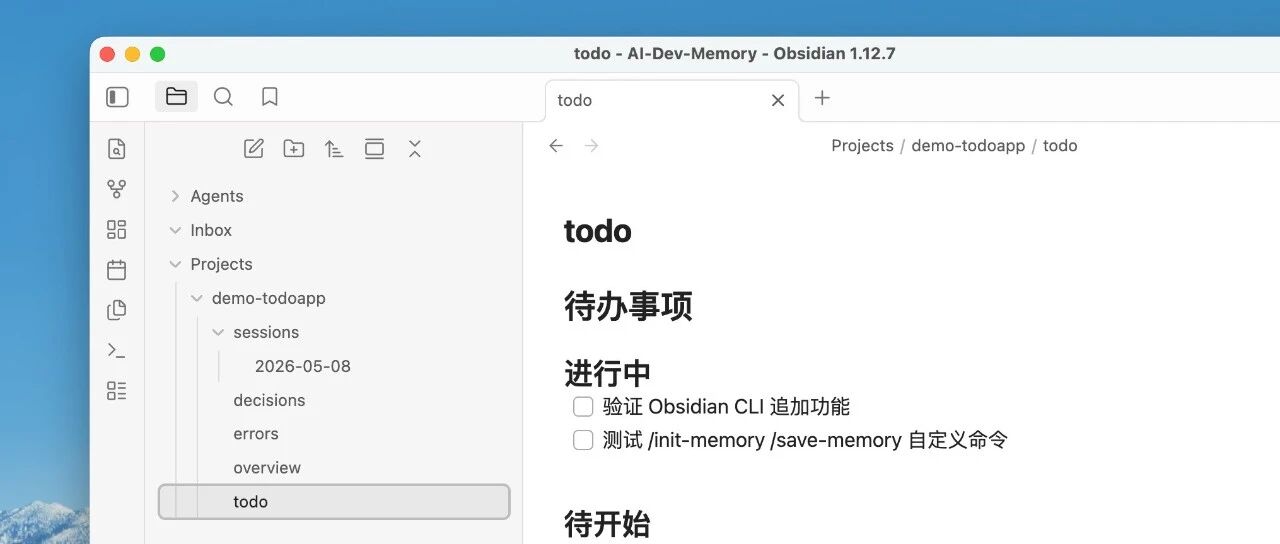Open the bookmarks icon
1280x544 pixels.
click(x=269, y=97)
